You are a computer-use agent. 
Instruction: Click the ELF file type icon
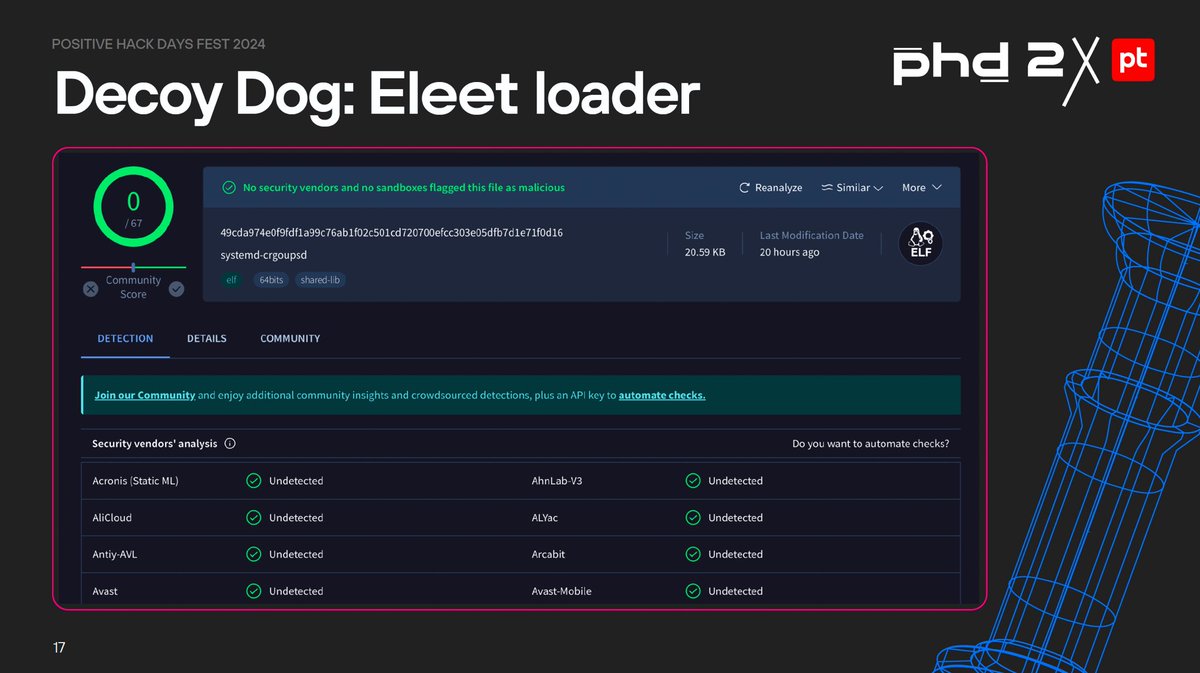coord(920,244)
